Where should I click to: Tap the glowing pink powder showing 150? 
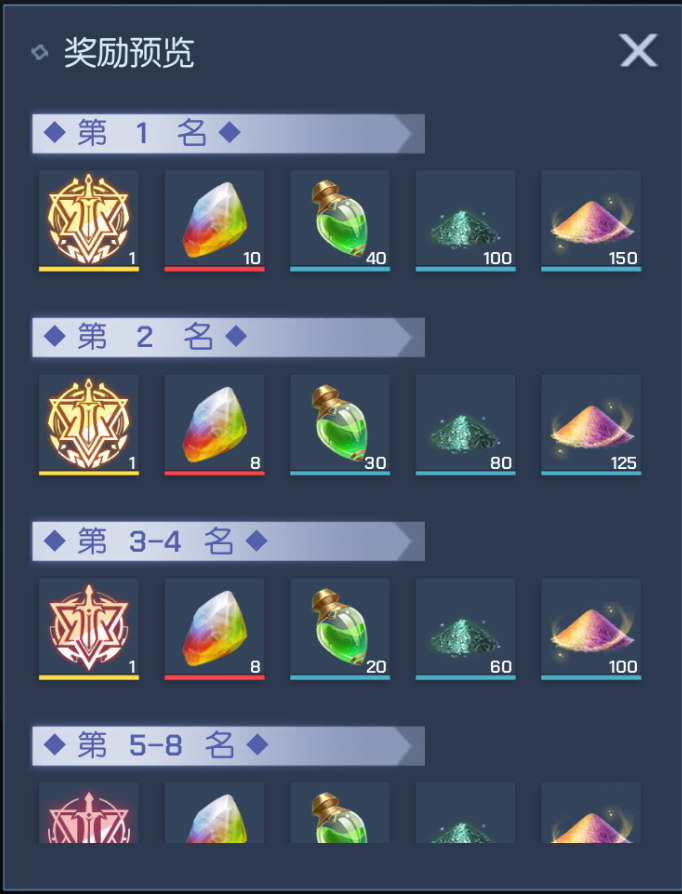point(591,220)
